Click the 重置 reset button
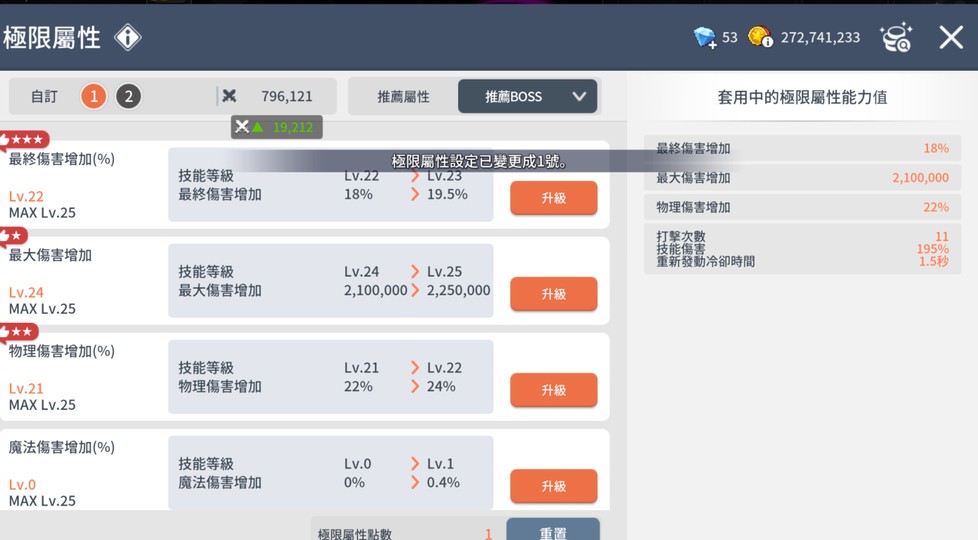 click(x=553, y=529)
